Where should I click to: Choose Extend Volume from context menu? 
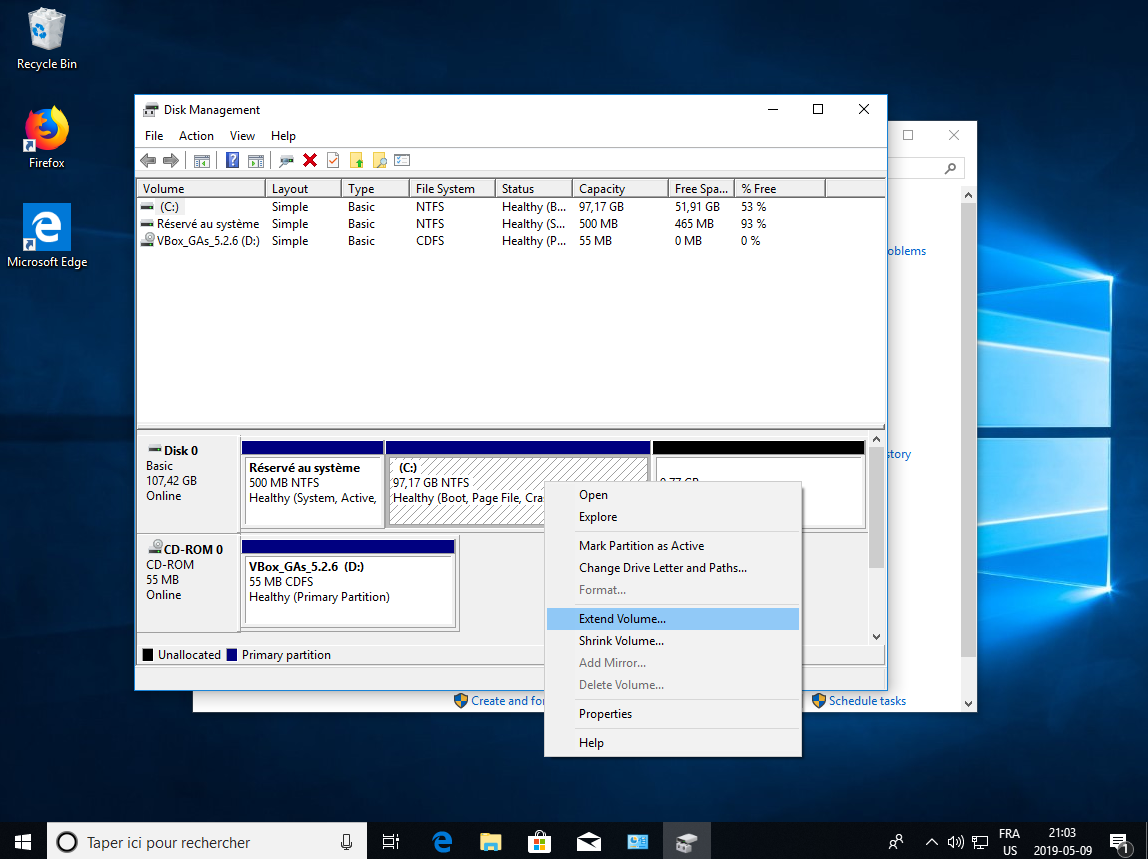point(622,619)
